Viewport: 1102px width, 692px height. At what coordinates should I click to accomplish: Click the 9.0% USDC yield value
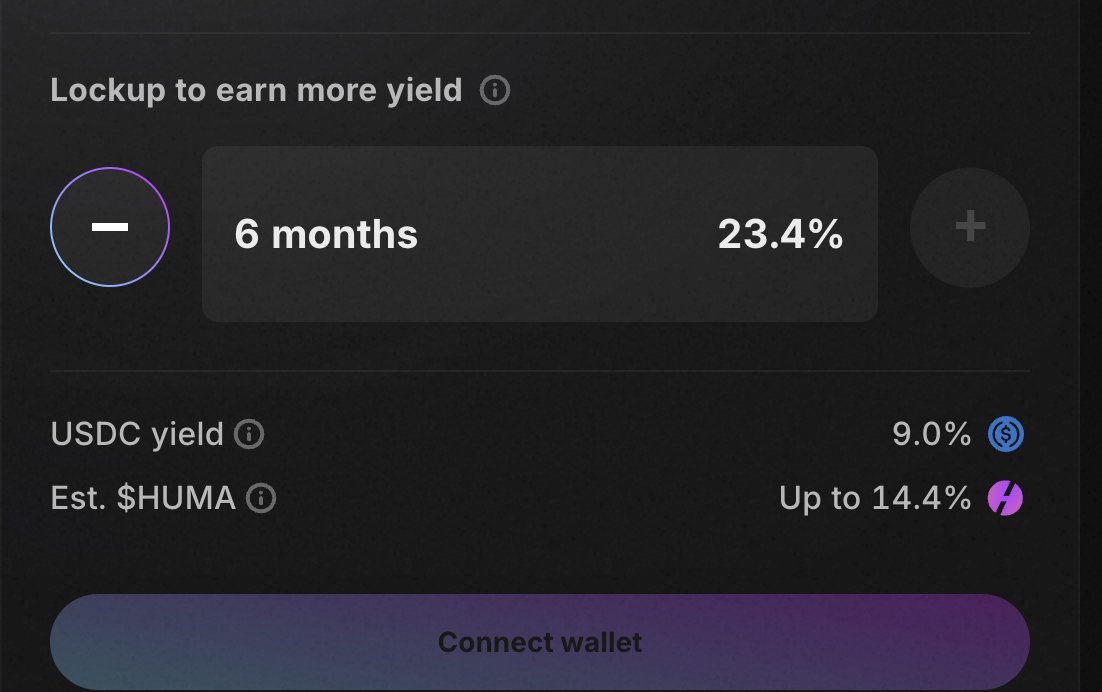[x=931, y=435]
